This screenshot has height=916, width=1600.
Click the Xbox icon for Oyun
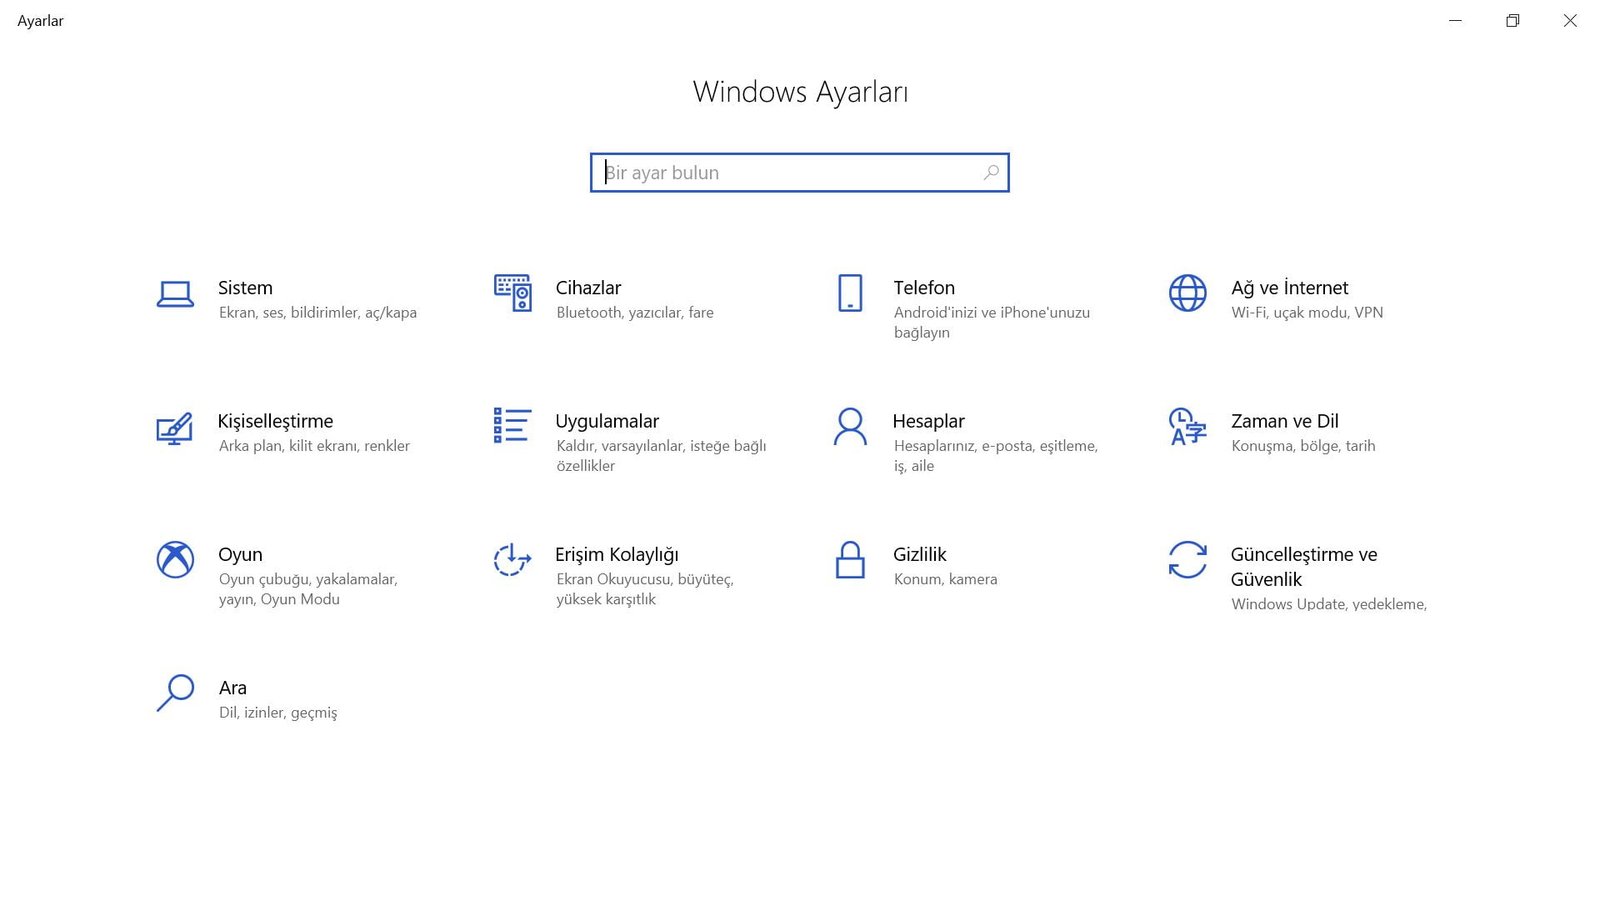click(175, 560)
